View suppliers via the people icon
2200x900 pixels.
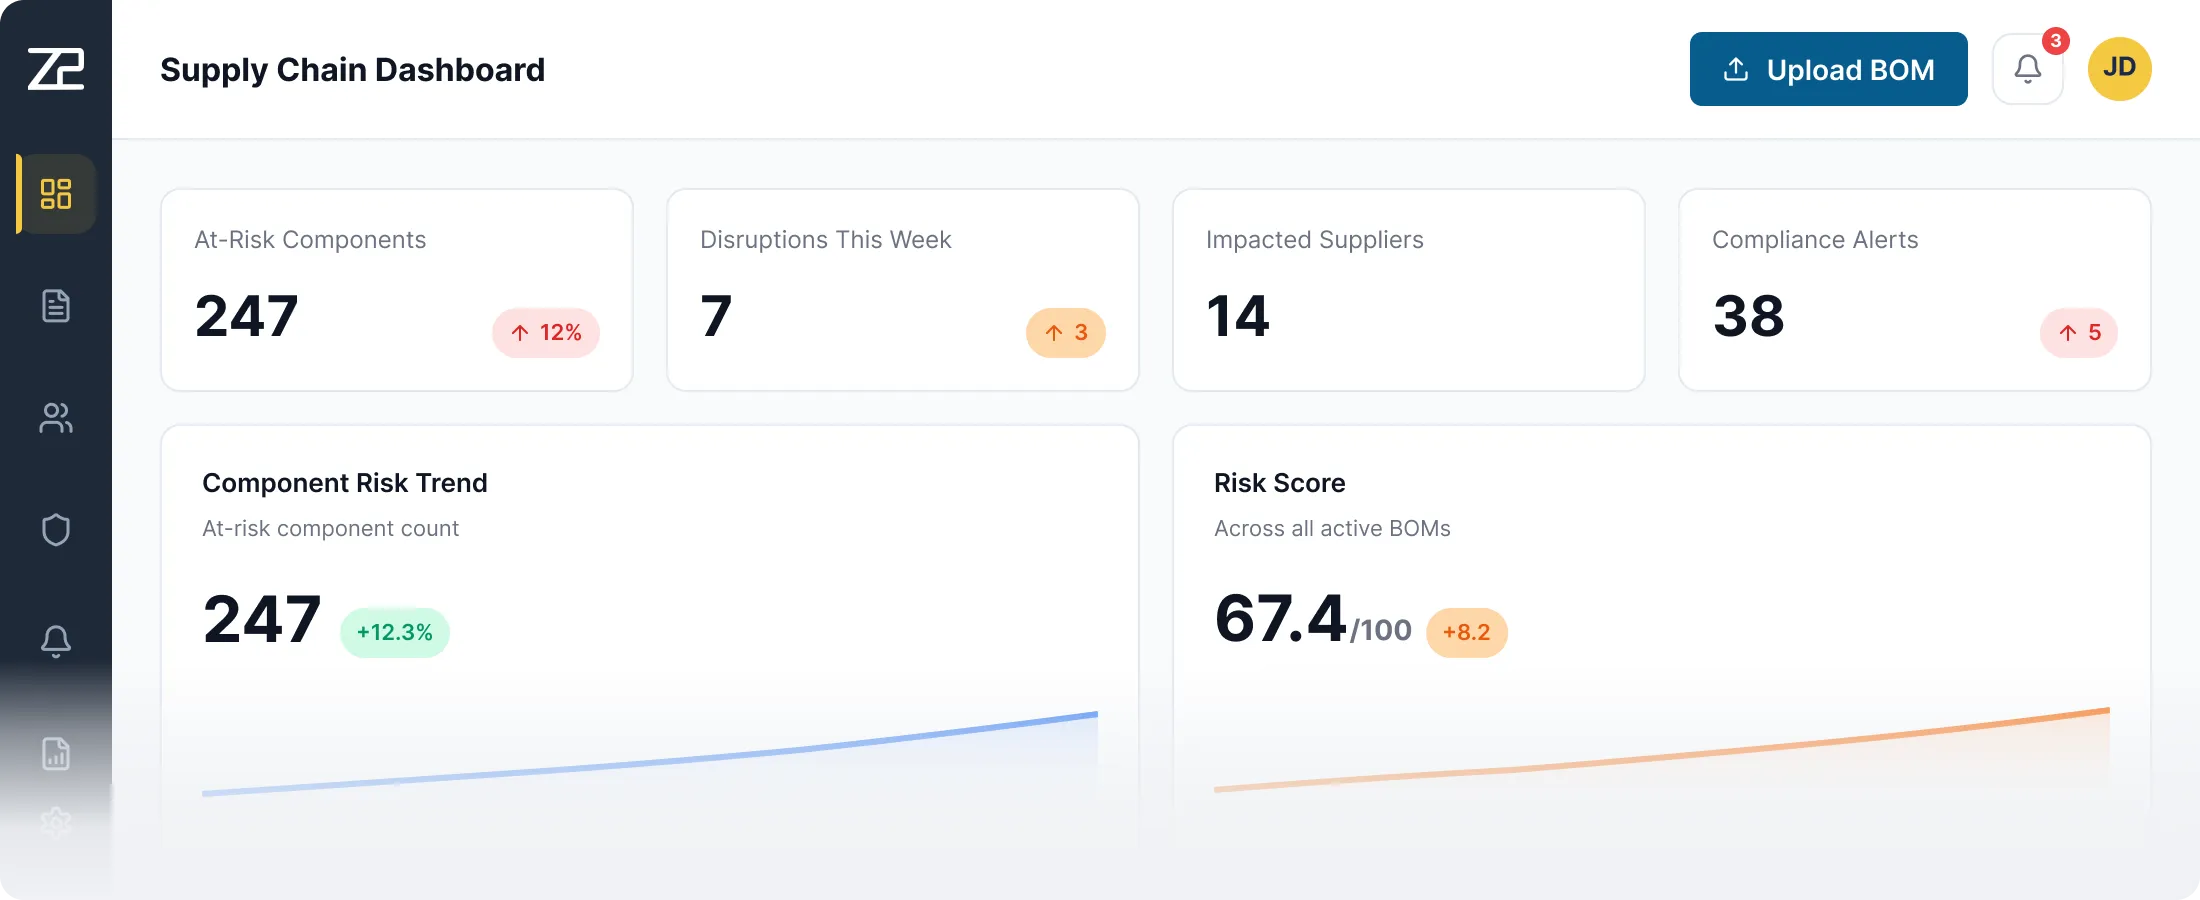56,418
